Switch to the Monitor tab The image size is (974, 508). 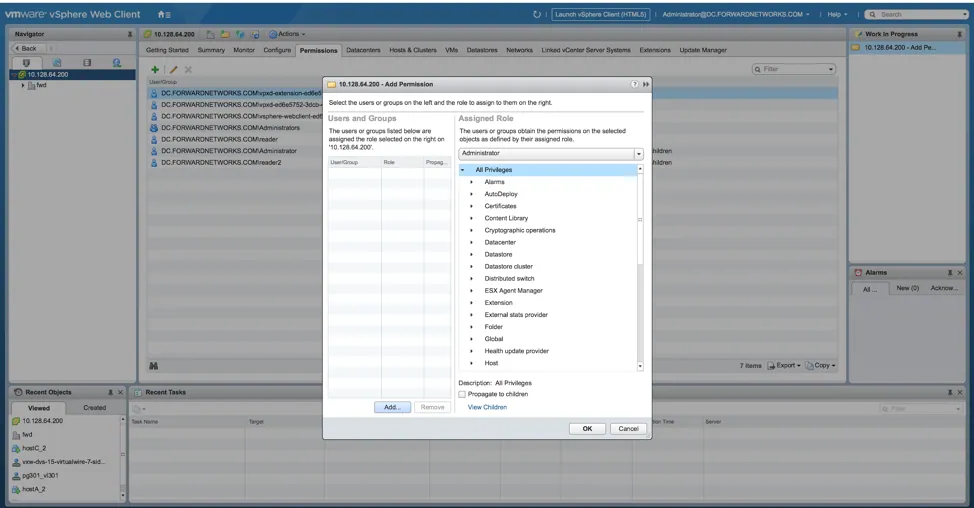tap(244, 50)
